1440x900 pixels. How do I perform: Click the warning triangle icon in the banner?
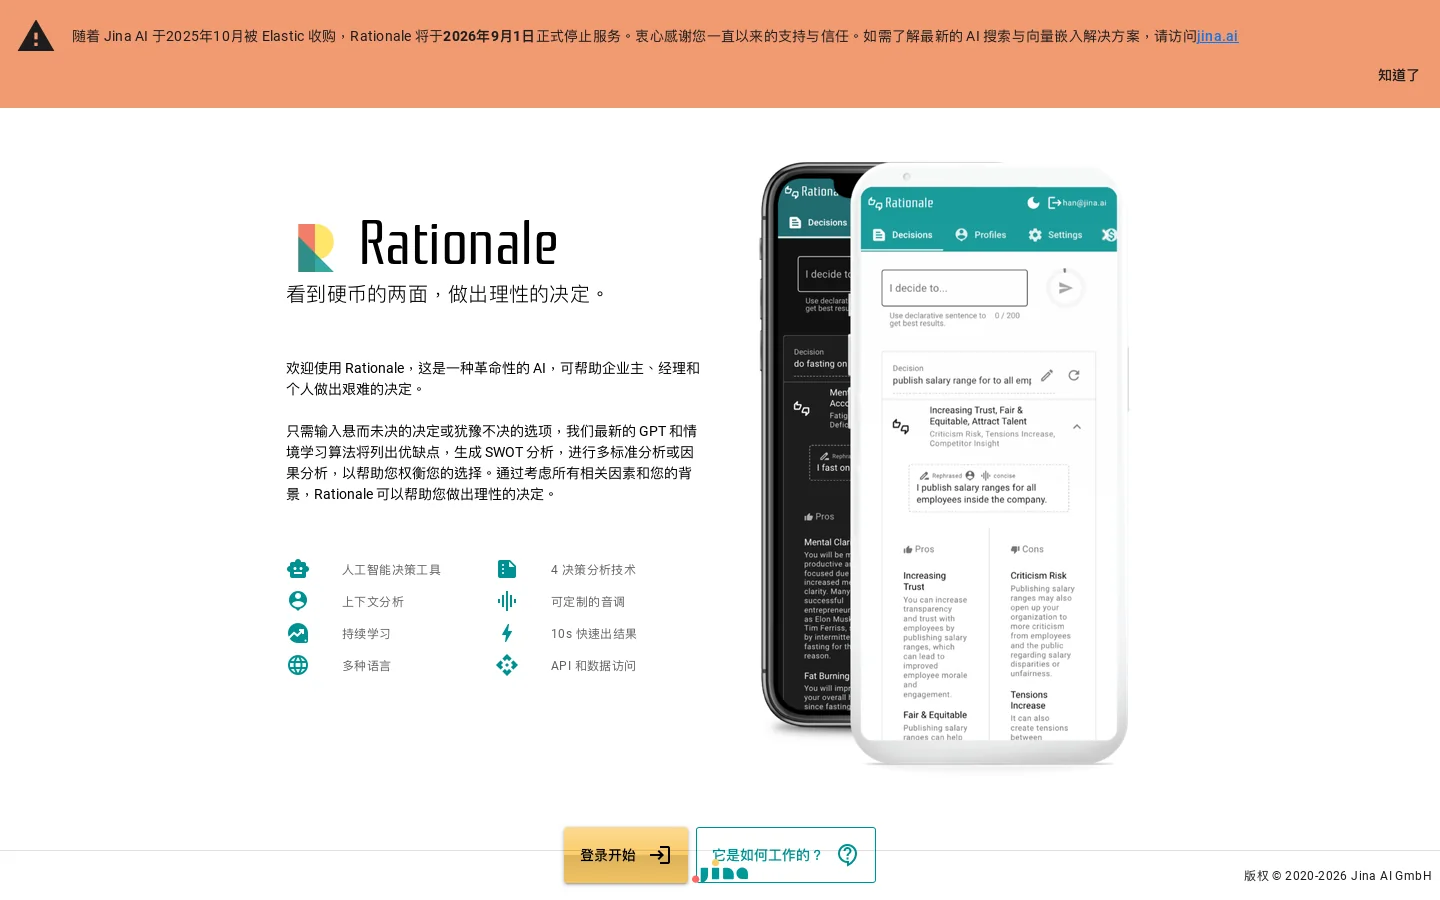point(36,36)
